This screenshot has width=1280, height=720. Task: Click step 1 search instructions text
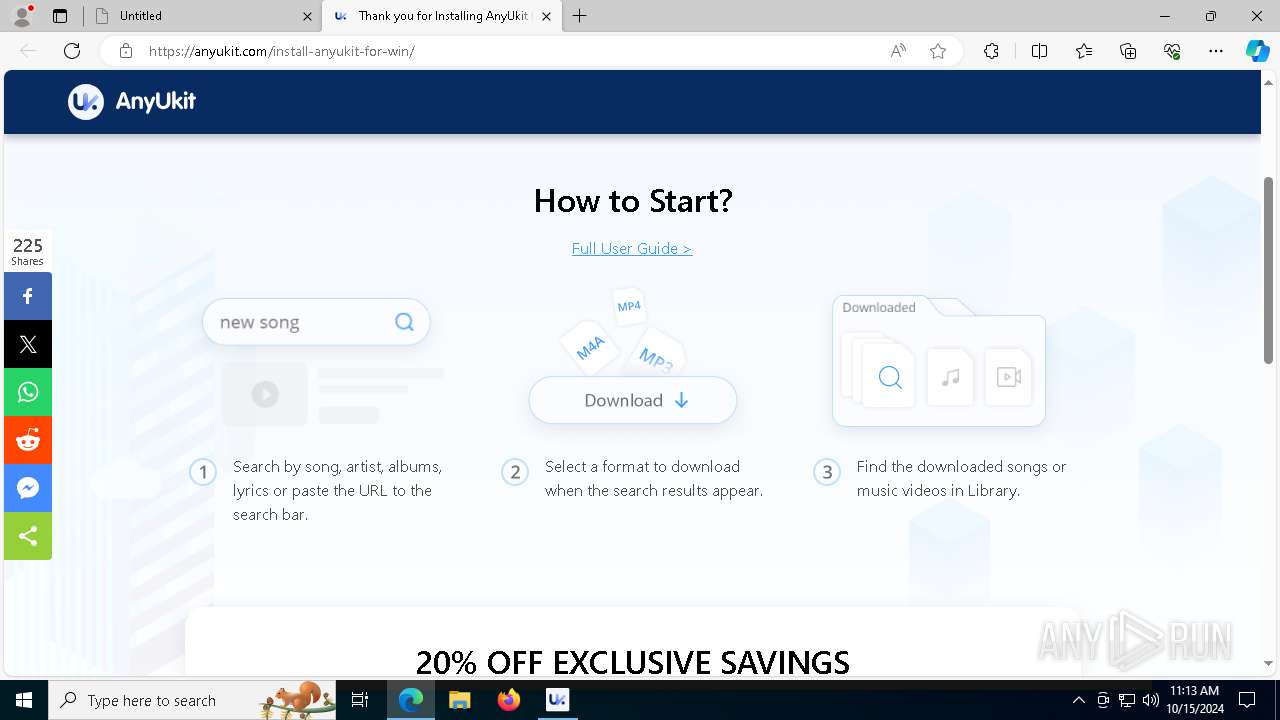tap(337, 490)
